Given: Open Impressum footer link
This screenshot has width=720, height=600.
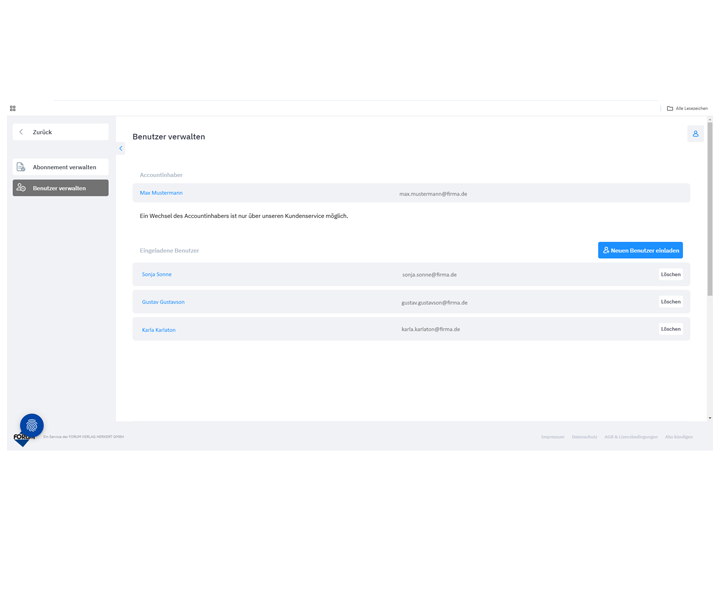Looking at the screenshot, I should click(x=552, y=437).
